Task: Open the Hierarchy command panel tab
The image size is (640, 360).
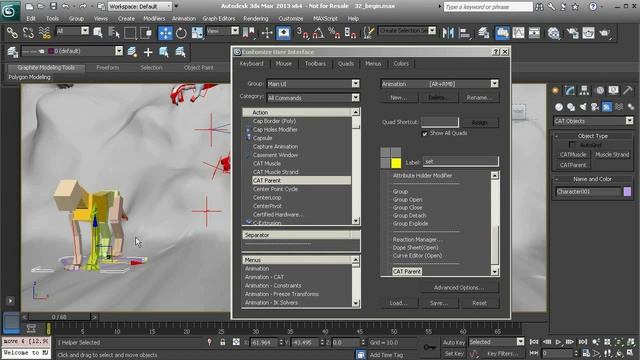Action: [584, 91]
